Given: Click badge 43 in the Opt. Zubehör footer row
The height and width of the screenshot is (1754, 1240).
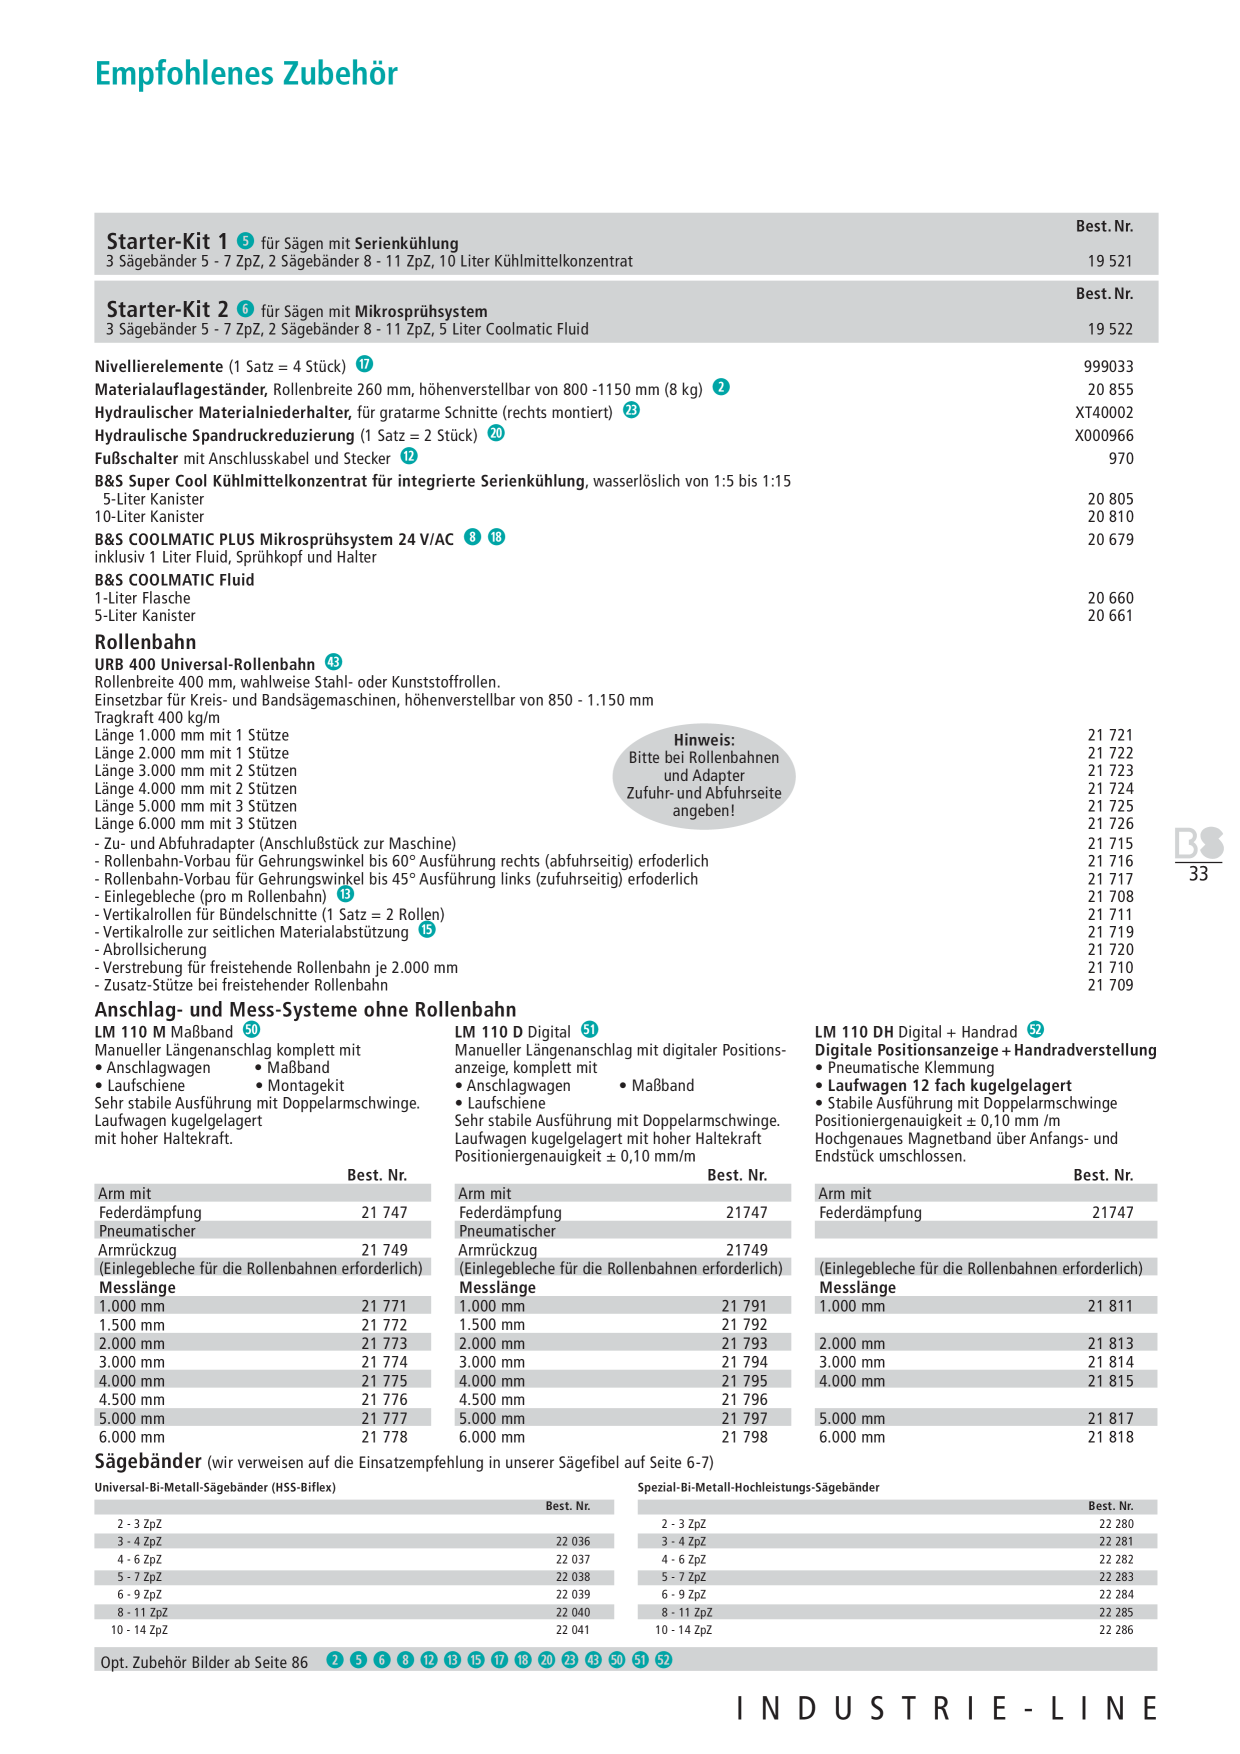Looking at the screenshot, I should point(593,1660).
